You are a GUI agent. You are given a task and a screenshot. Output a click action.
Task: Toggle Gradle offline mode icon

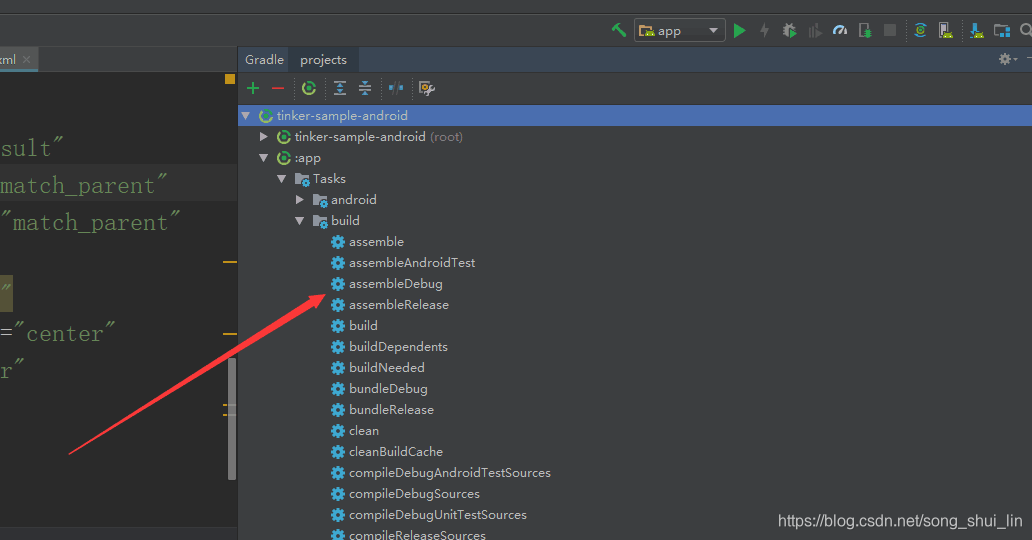(396, 88)
